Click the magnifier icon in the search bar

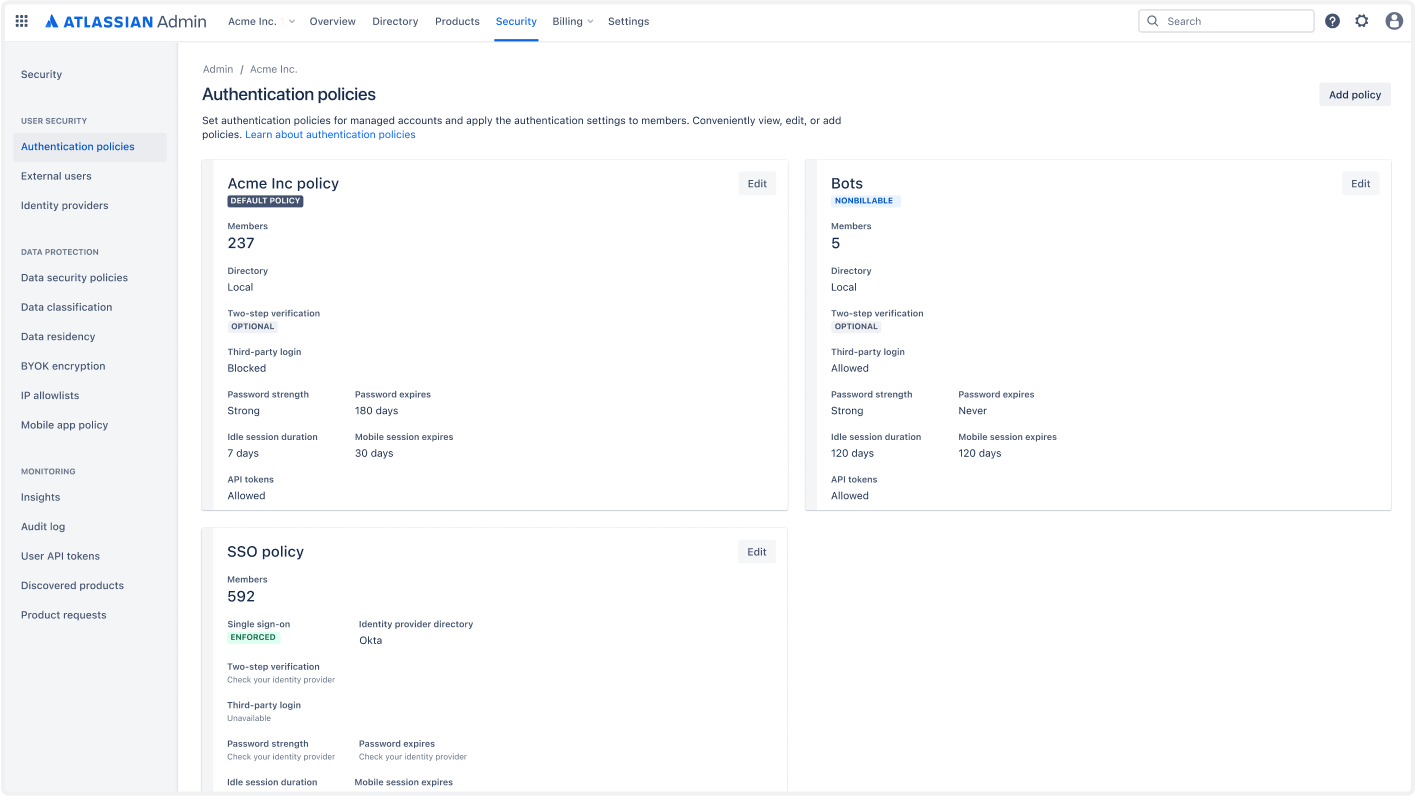(1152, 20)
